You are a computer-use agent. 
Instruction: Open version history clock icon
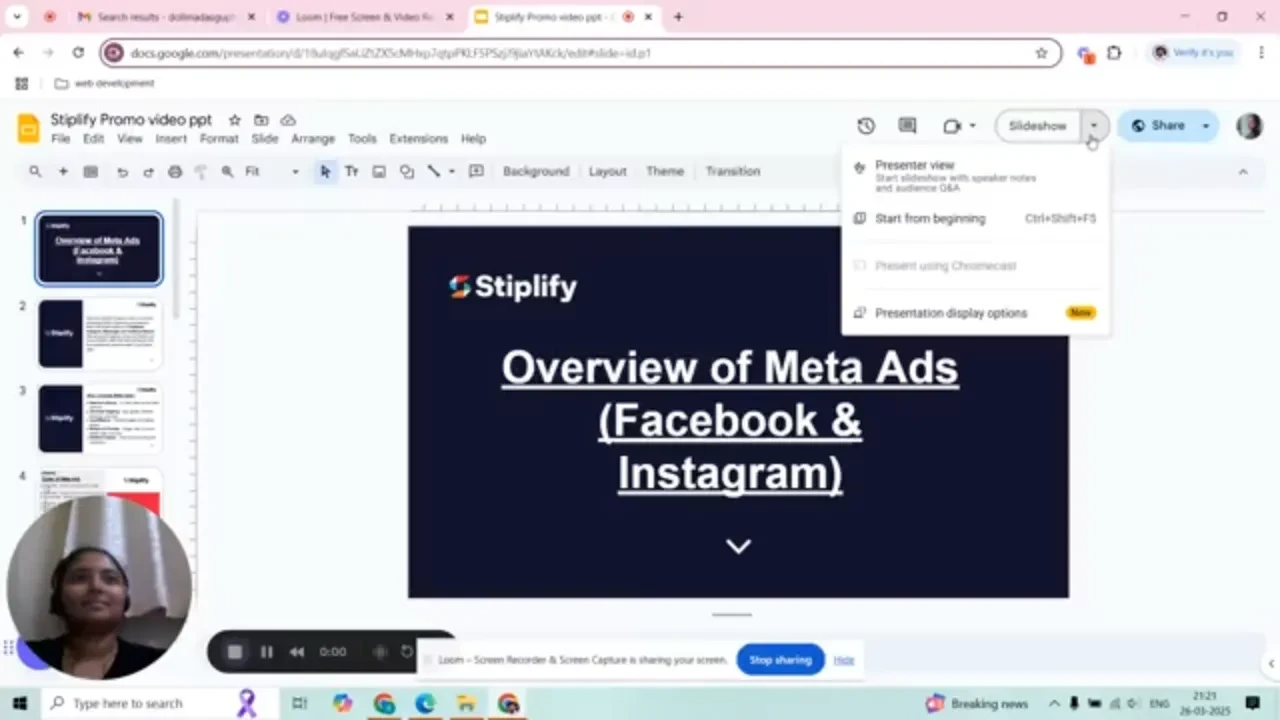point(866,126)
